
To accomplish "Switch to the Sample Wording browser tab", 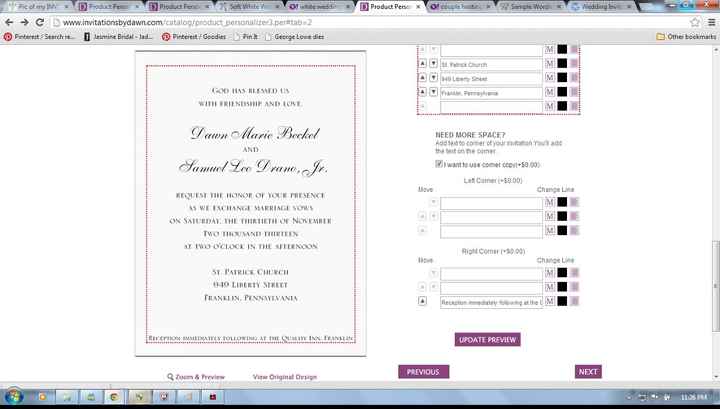I will (x=530, y=7).
